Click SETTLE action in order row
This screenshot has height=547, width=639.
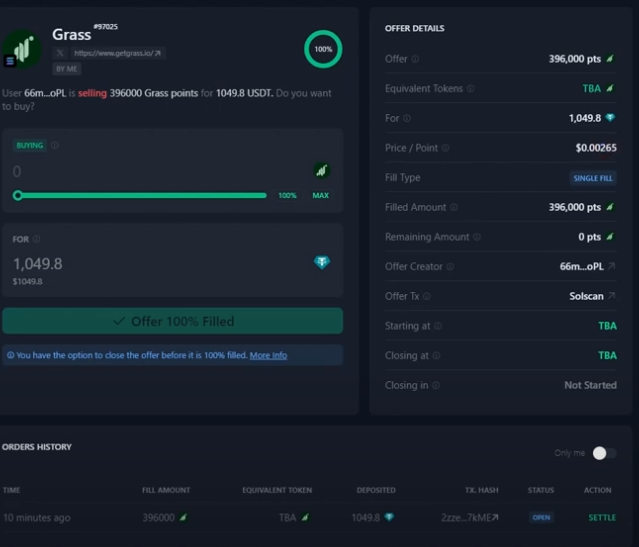602,518
